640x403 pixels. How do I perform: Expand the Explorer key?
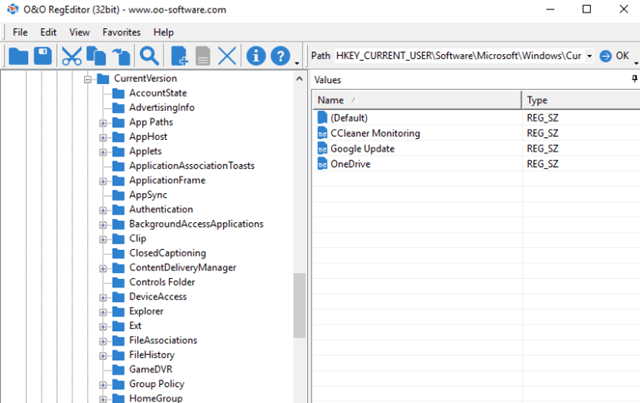[x=103, y=312]
